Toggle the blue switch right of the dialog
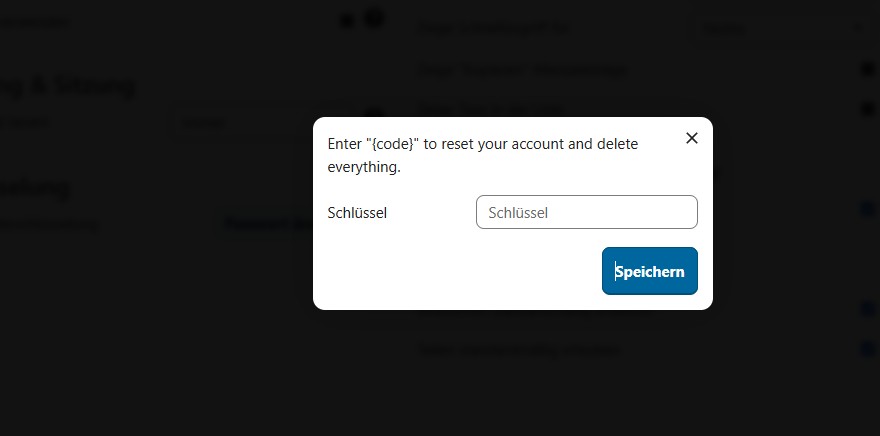This screenshot has height=436, width=880. [x=867, y=209]
